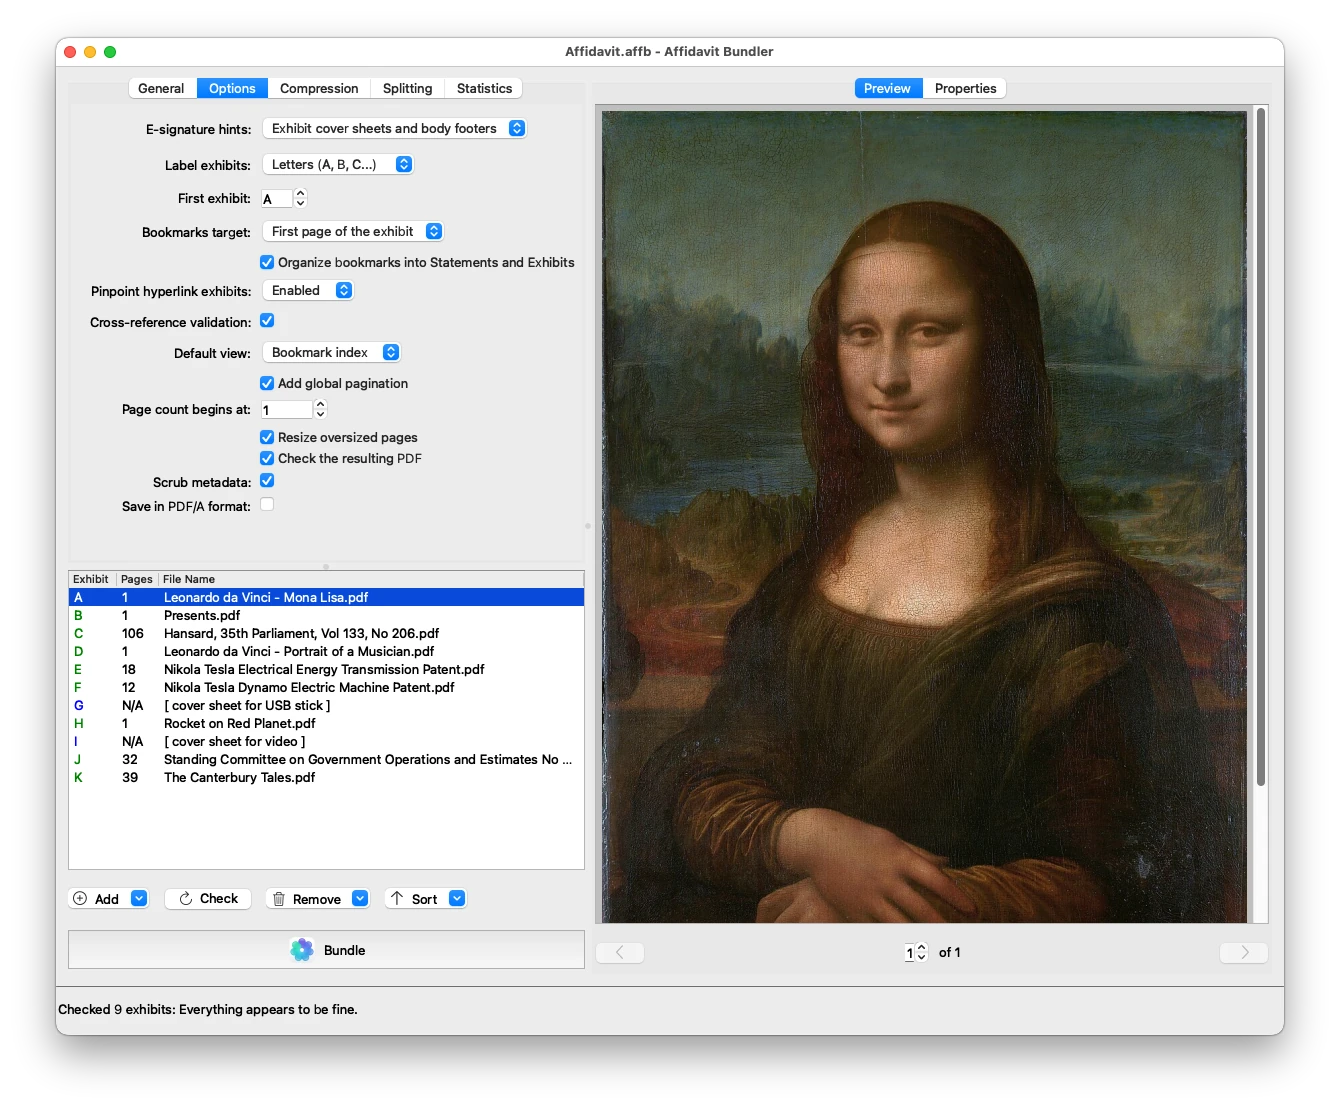Open the General tab
The height and width of the screenshot is (1109, 1340).
click(161, 89)
